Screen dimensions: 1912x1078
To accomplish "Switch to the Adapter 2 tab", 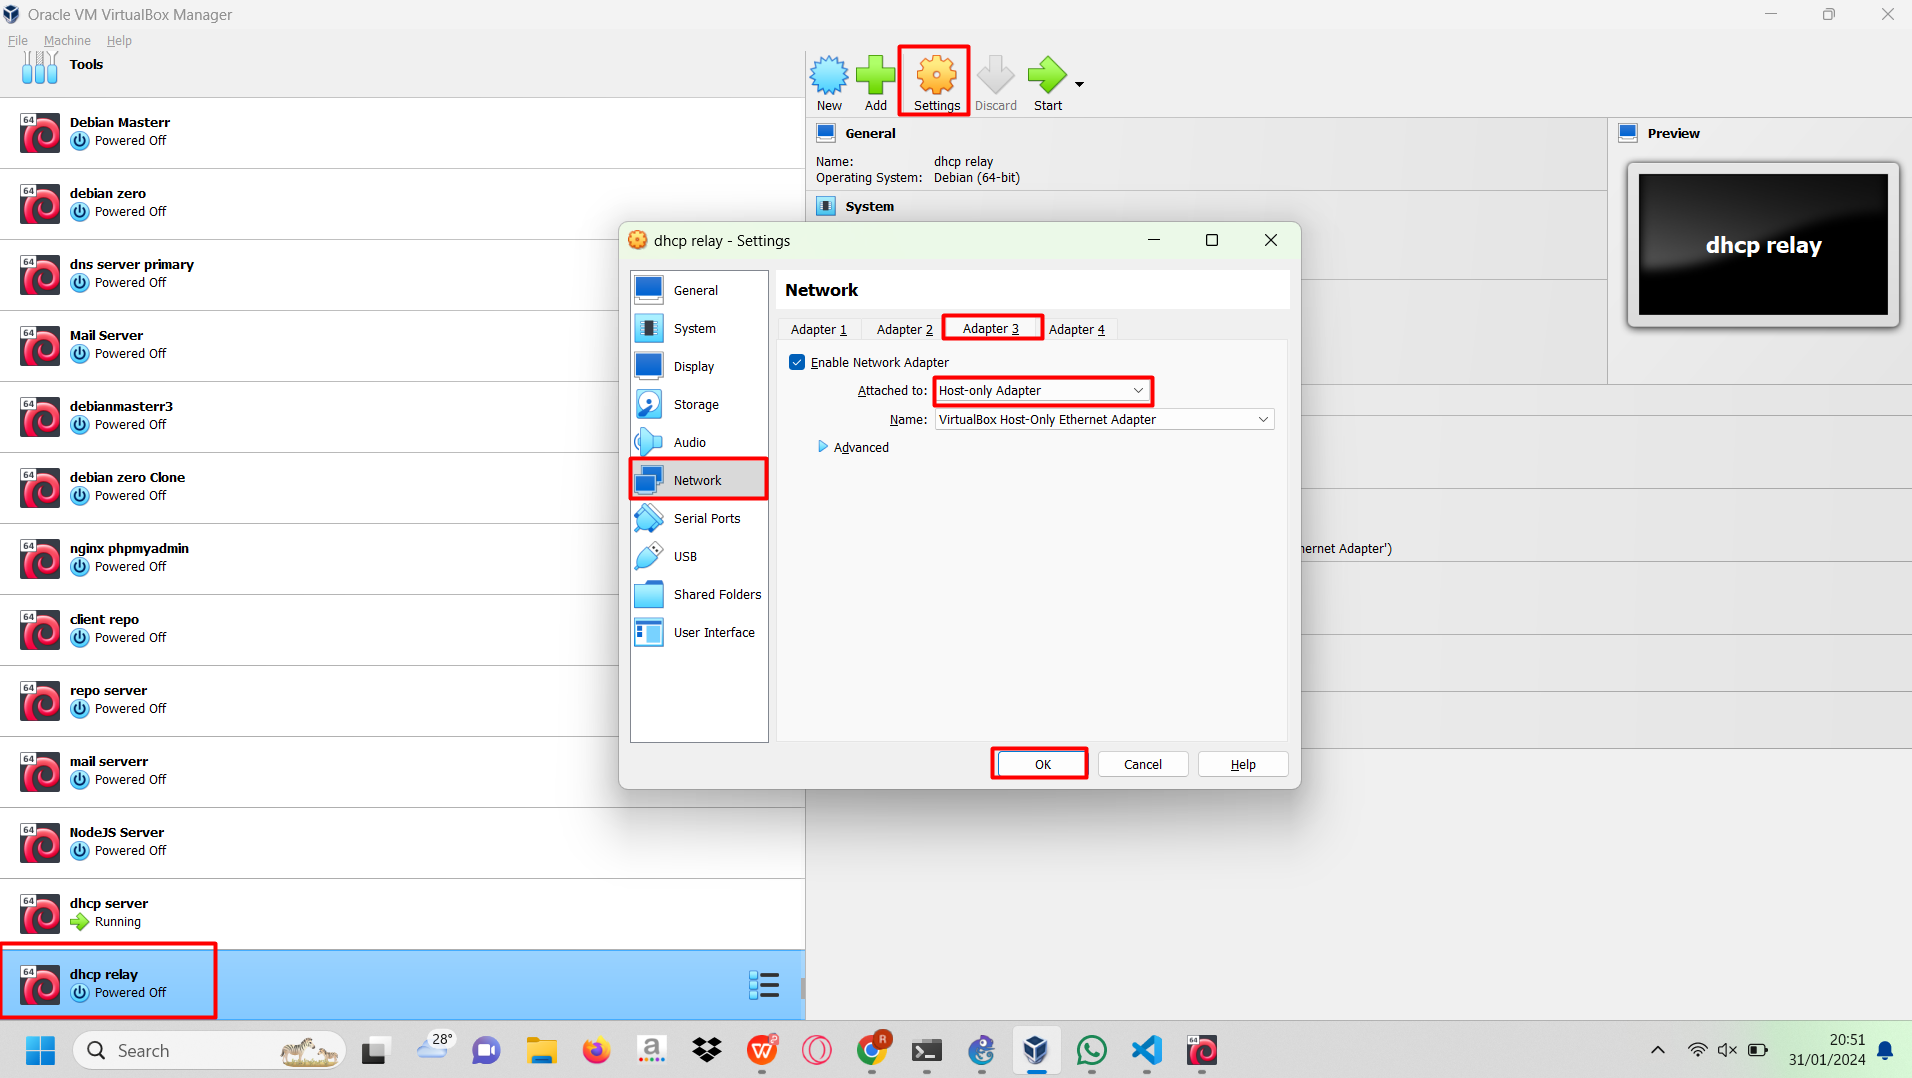I will point(904,329).
